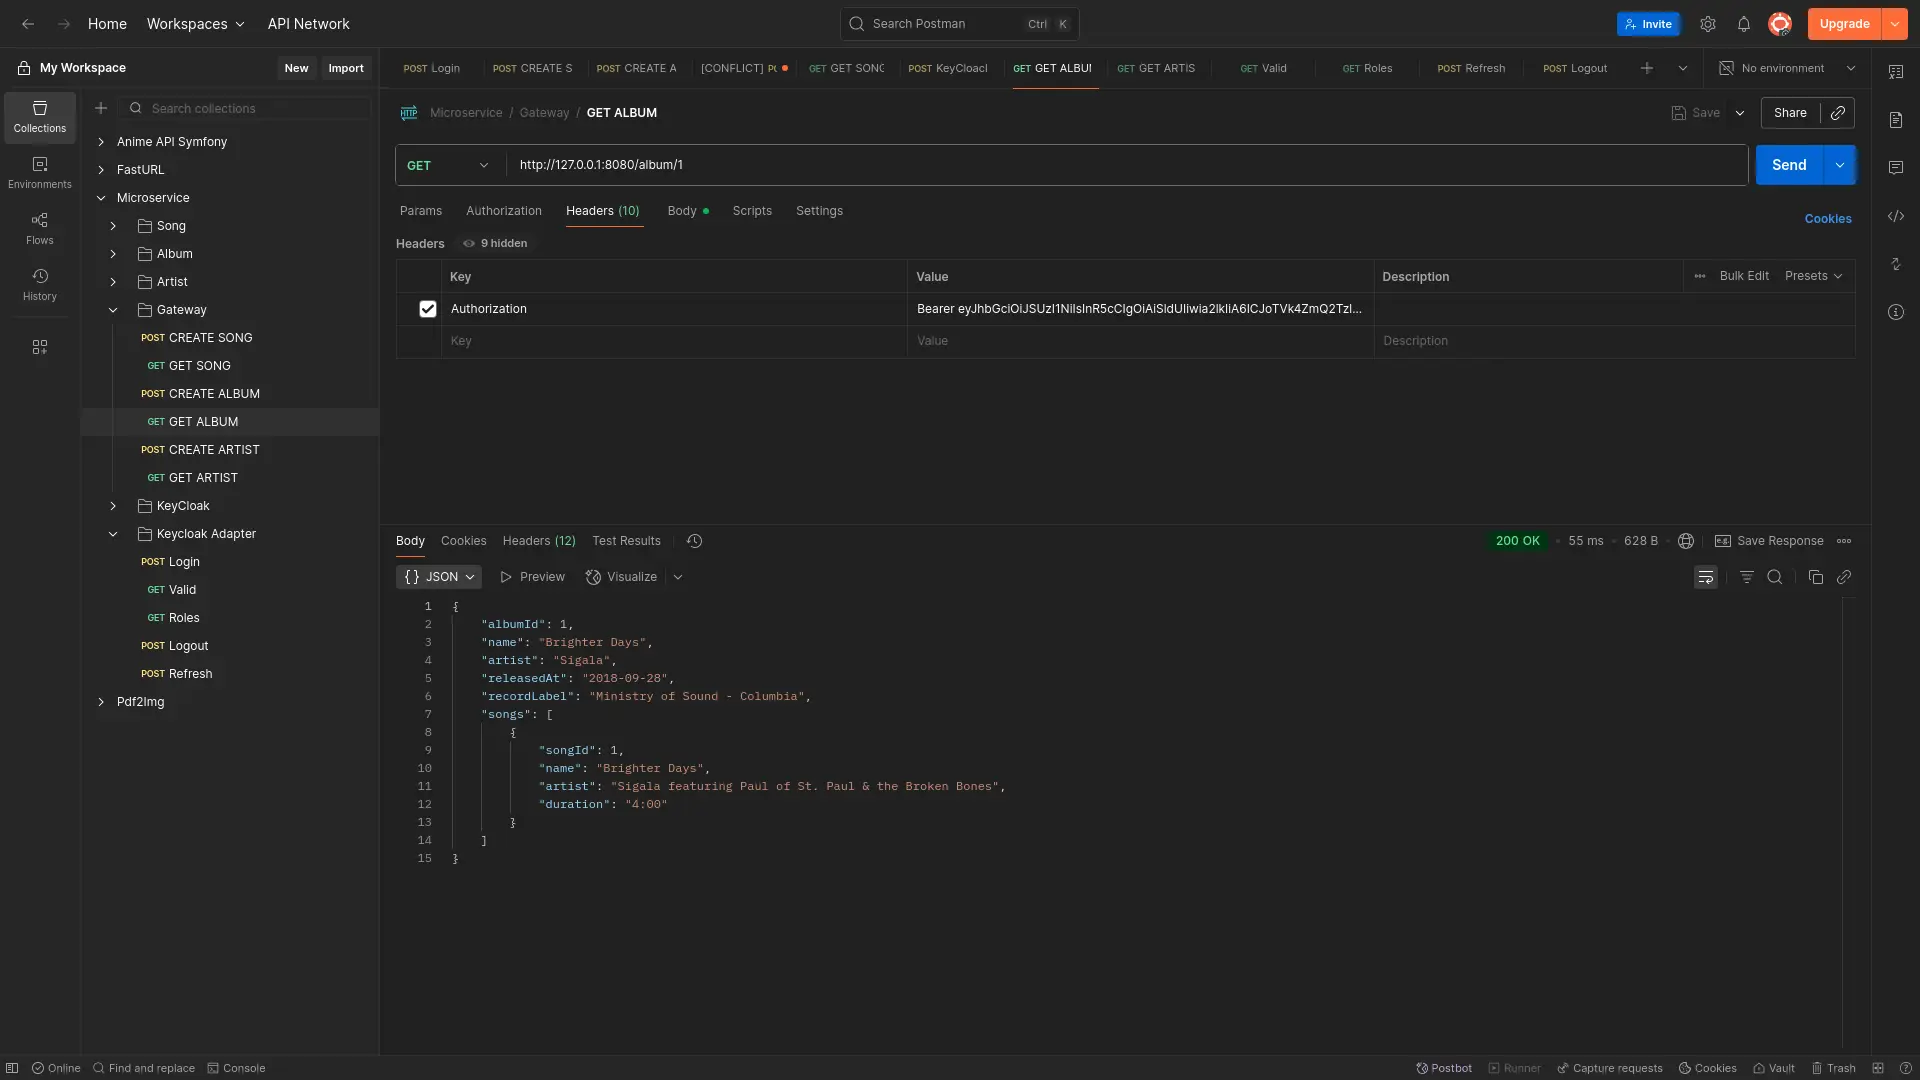Open the response Cookies tab
1920x1080 pixels.
click(464, 541)
